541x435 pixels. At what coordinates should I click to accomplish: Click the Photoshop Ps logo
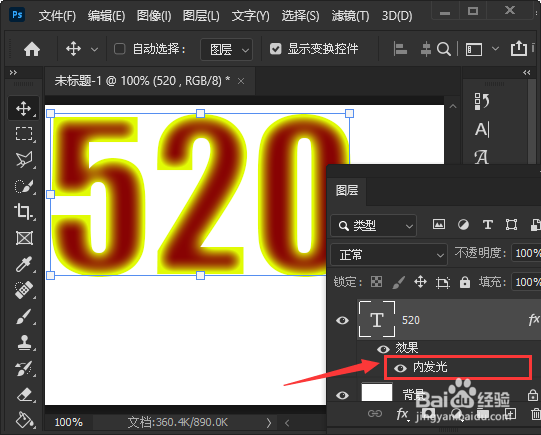pos(17,15)
